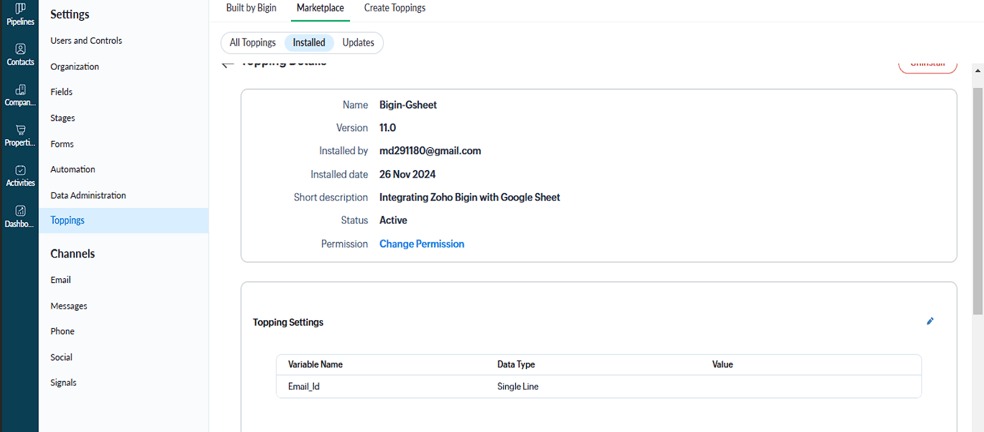This screenshot has height=432, width=984.
Task: Select the Installed filter
Action: click(309, 43)
